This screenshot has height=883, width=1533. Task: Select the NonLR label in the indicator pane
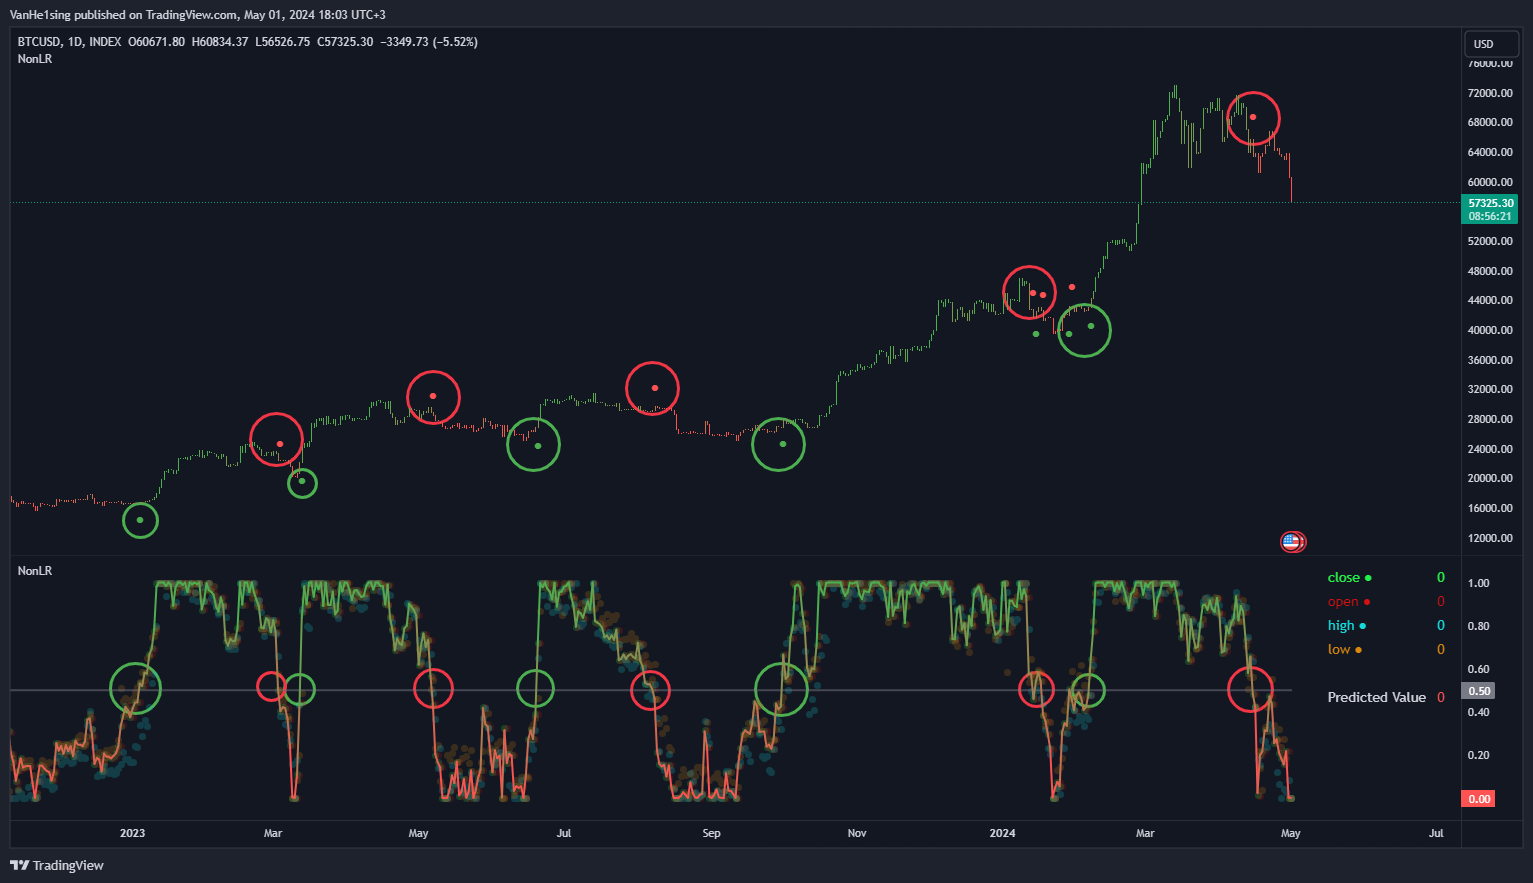point(35,571)
